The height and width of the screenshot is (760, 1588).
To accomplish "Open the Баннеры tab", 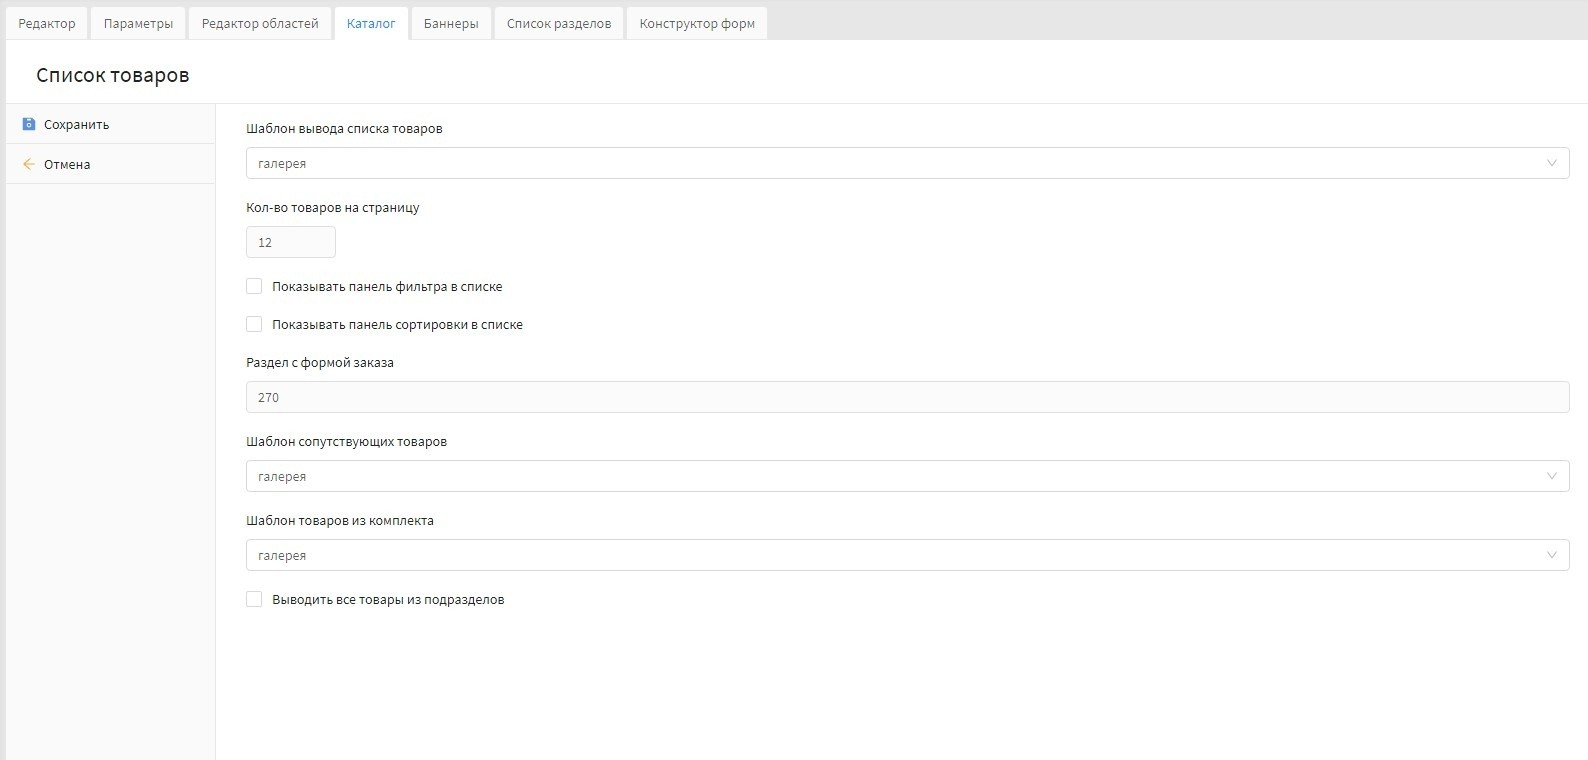I will [451, 23].
